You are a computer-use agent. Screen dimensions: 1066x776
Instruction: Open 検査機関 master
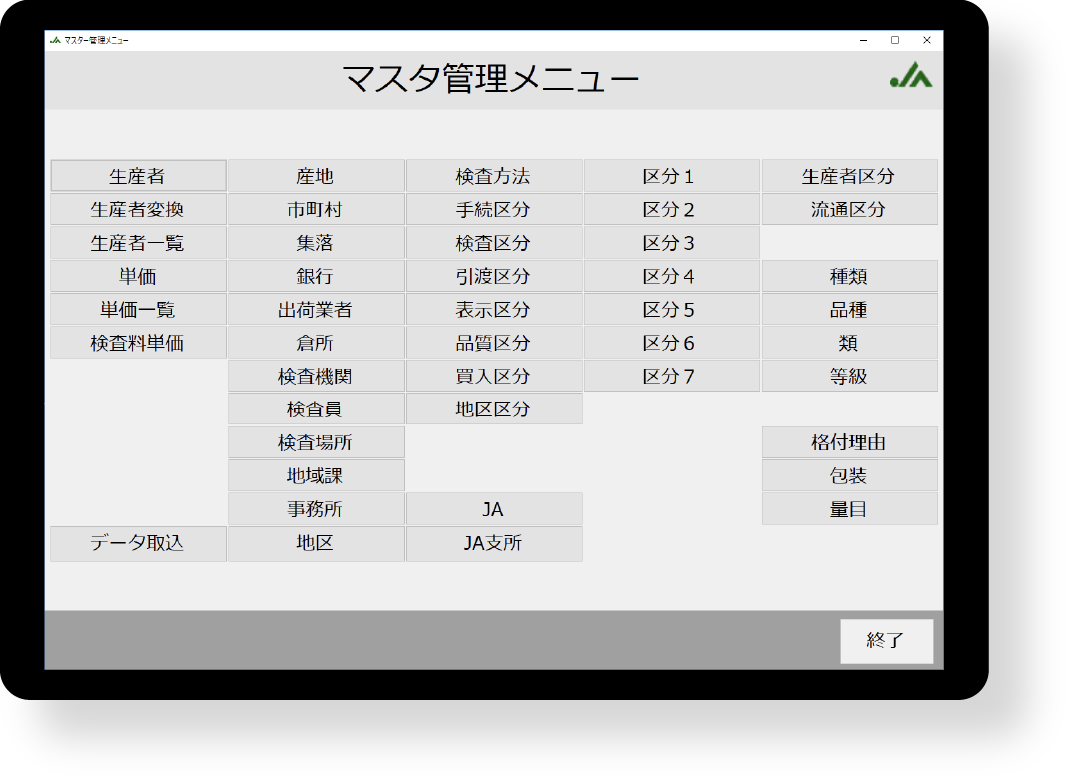316,377
